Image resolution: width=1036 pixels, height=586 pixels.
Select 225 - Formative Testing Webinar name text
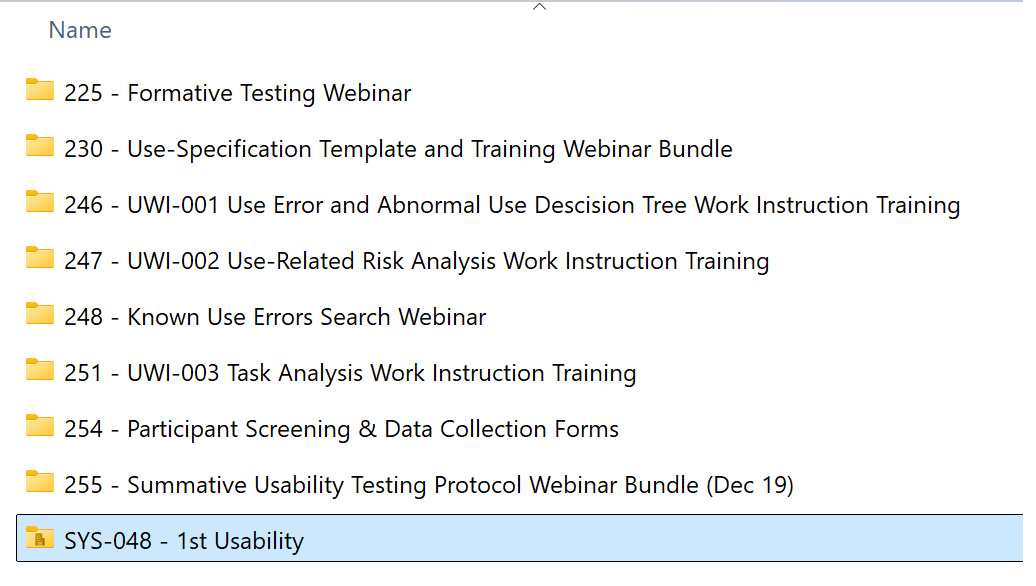tap(237, 93)
